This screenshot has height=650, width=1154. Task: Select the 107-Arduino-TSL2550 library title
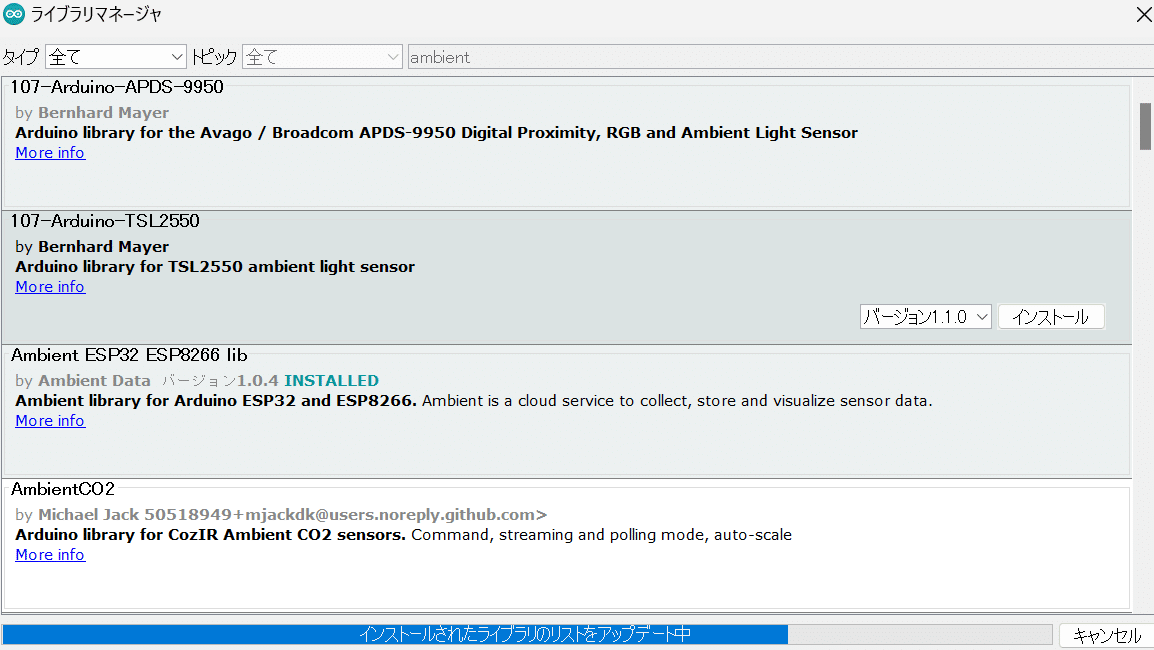(105, 221)
